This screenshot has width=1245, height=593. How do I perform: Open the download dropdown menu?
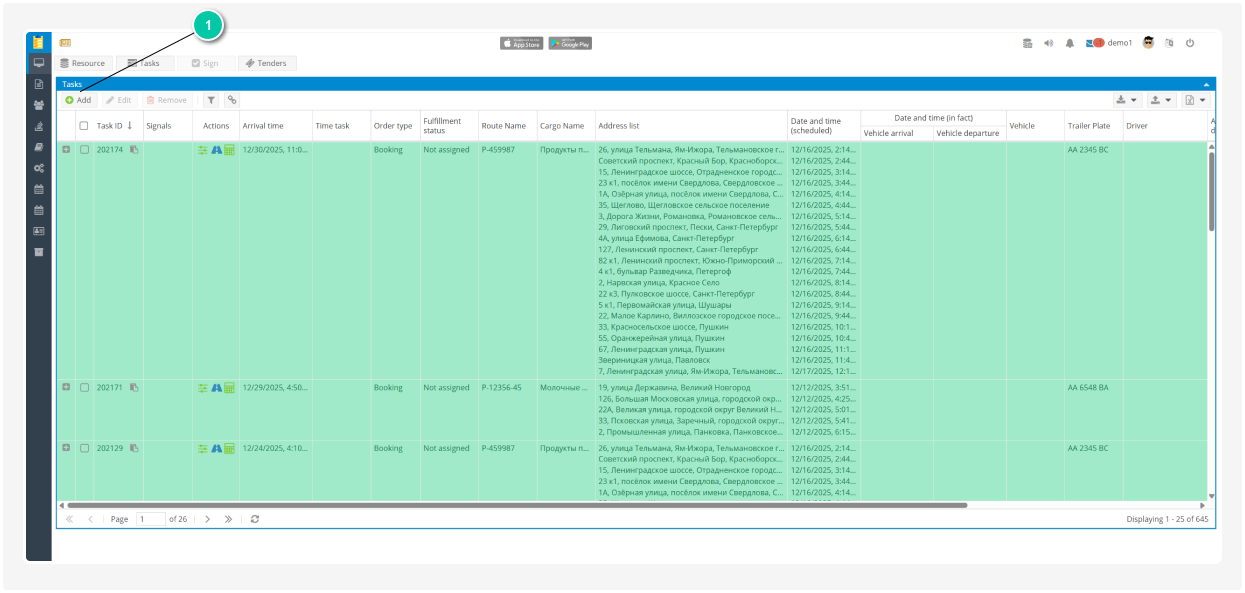1126,100
